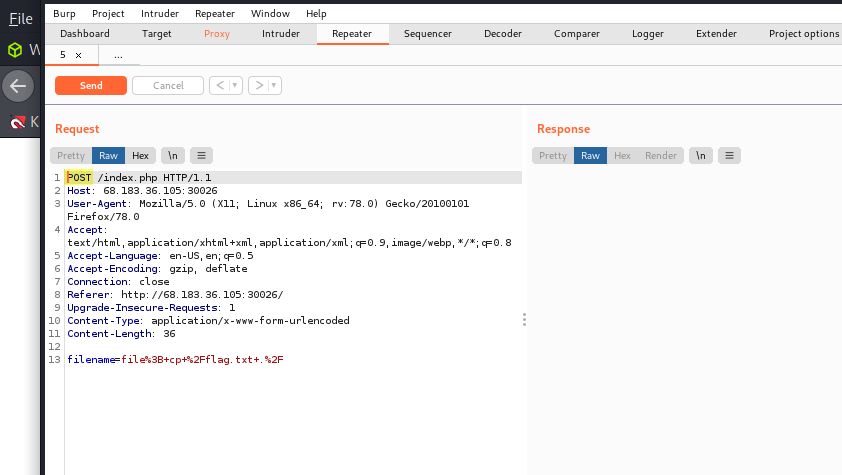Expand history dropdown beside back arrow
Image resolution: width=842 pixels, height=475 pixels.
[235, 85]
